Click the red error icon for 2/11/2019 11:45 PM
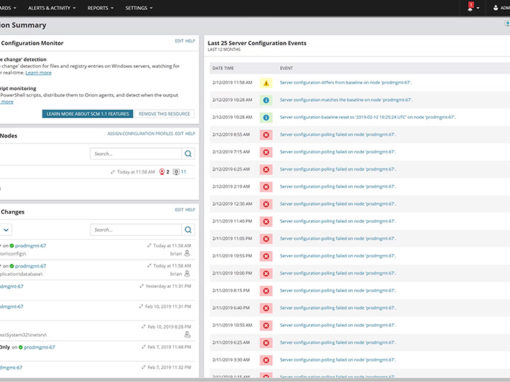This screenshot has height=382, width=510. 266,221
